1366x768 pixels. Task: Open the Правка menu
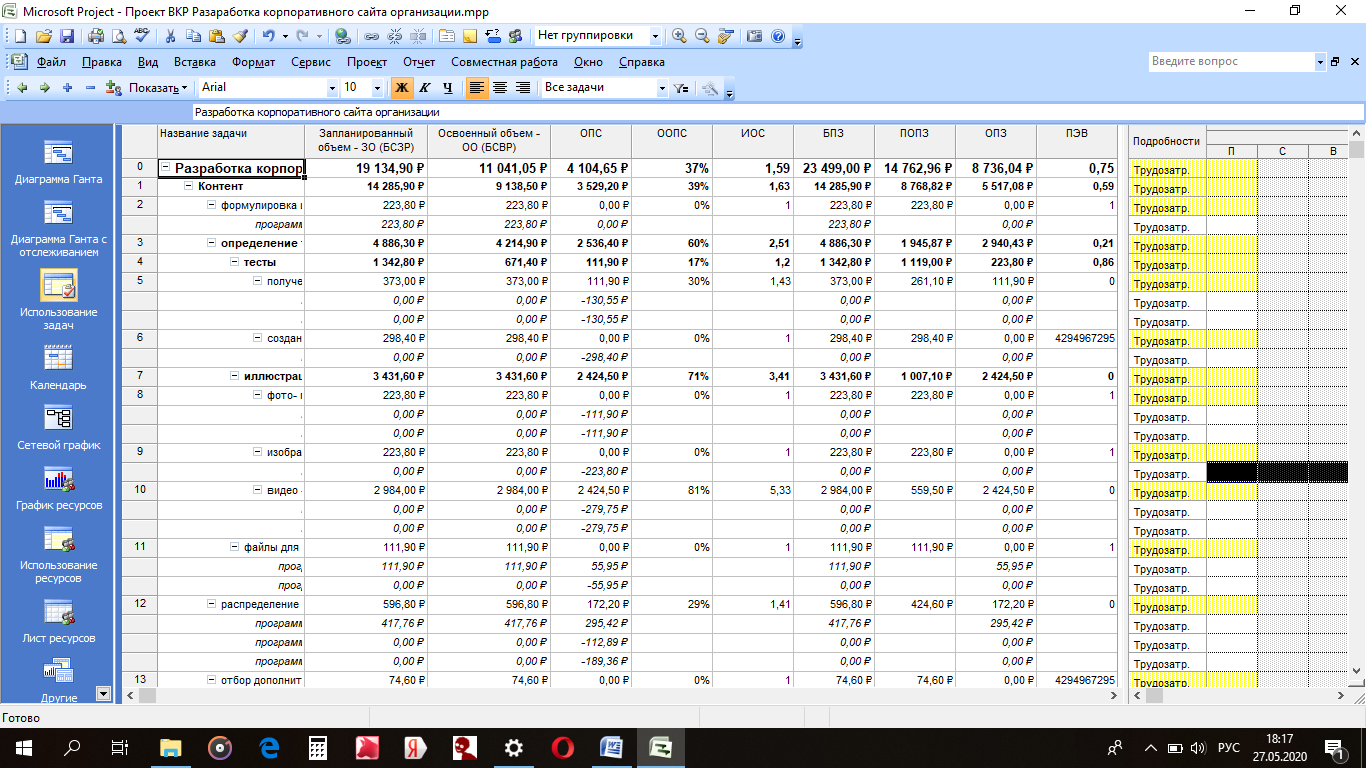(x=102, y=62)
